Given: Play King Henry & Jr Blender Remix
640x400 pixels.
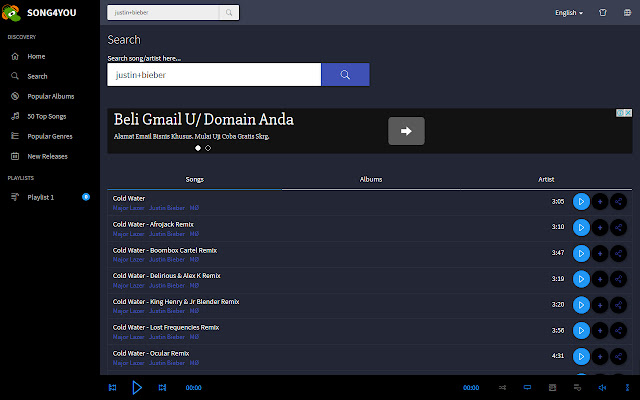Looking at the screenshot, I should [x=581, y=305].
